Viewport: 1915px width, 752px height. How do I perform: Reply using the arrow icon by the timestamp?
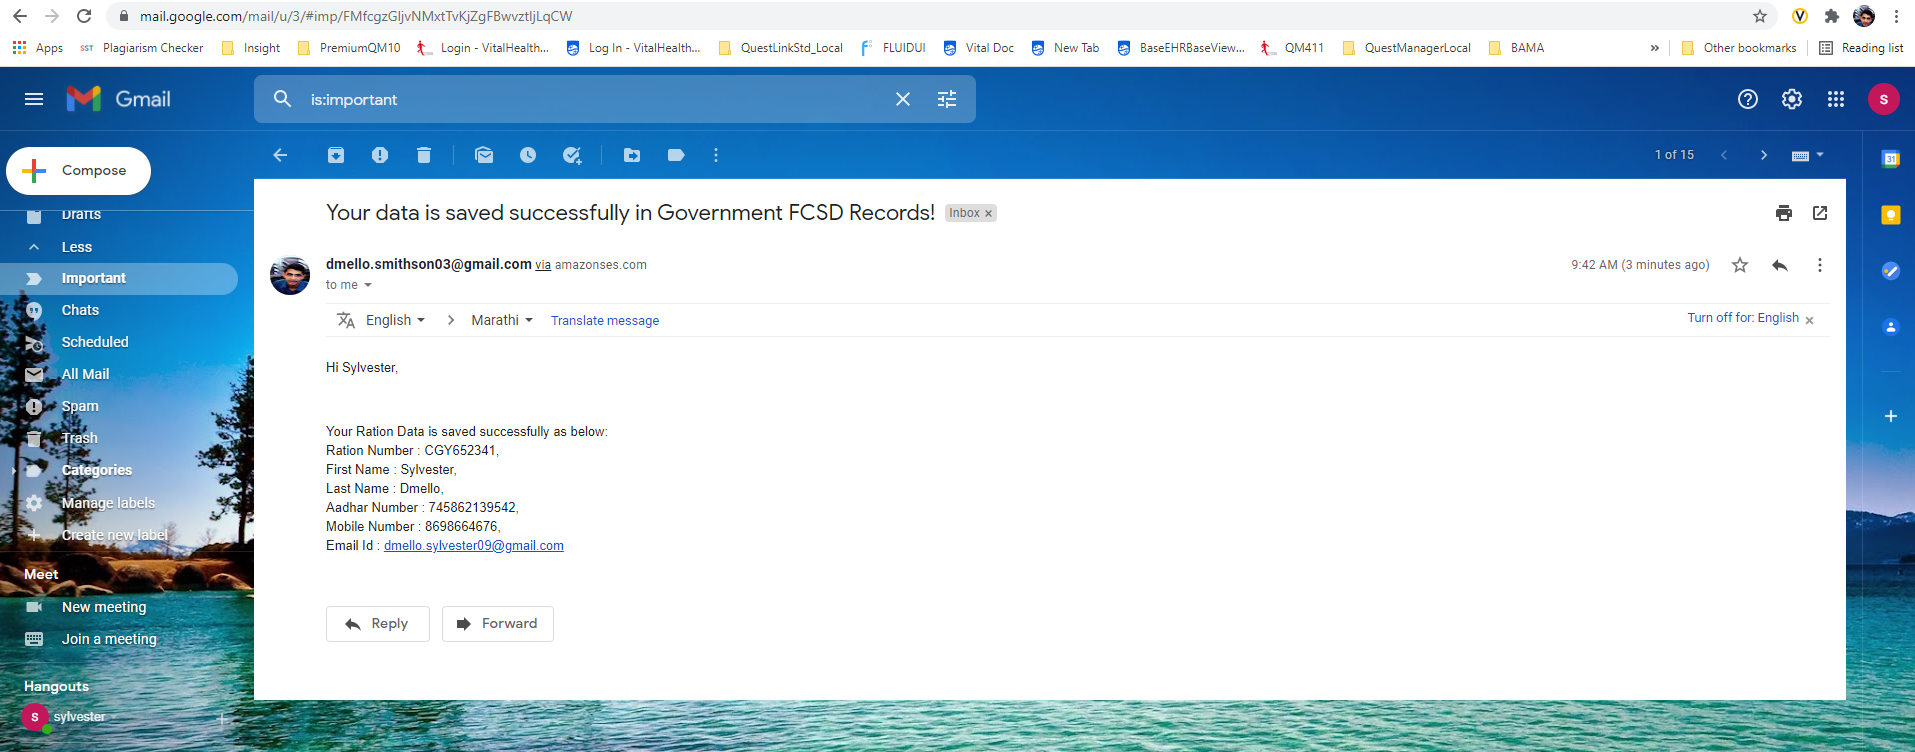coord(1780,265)
